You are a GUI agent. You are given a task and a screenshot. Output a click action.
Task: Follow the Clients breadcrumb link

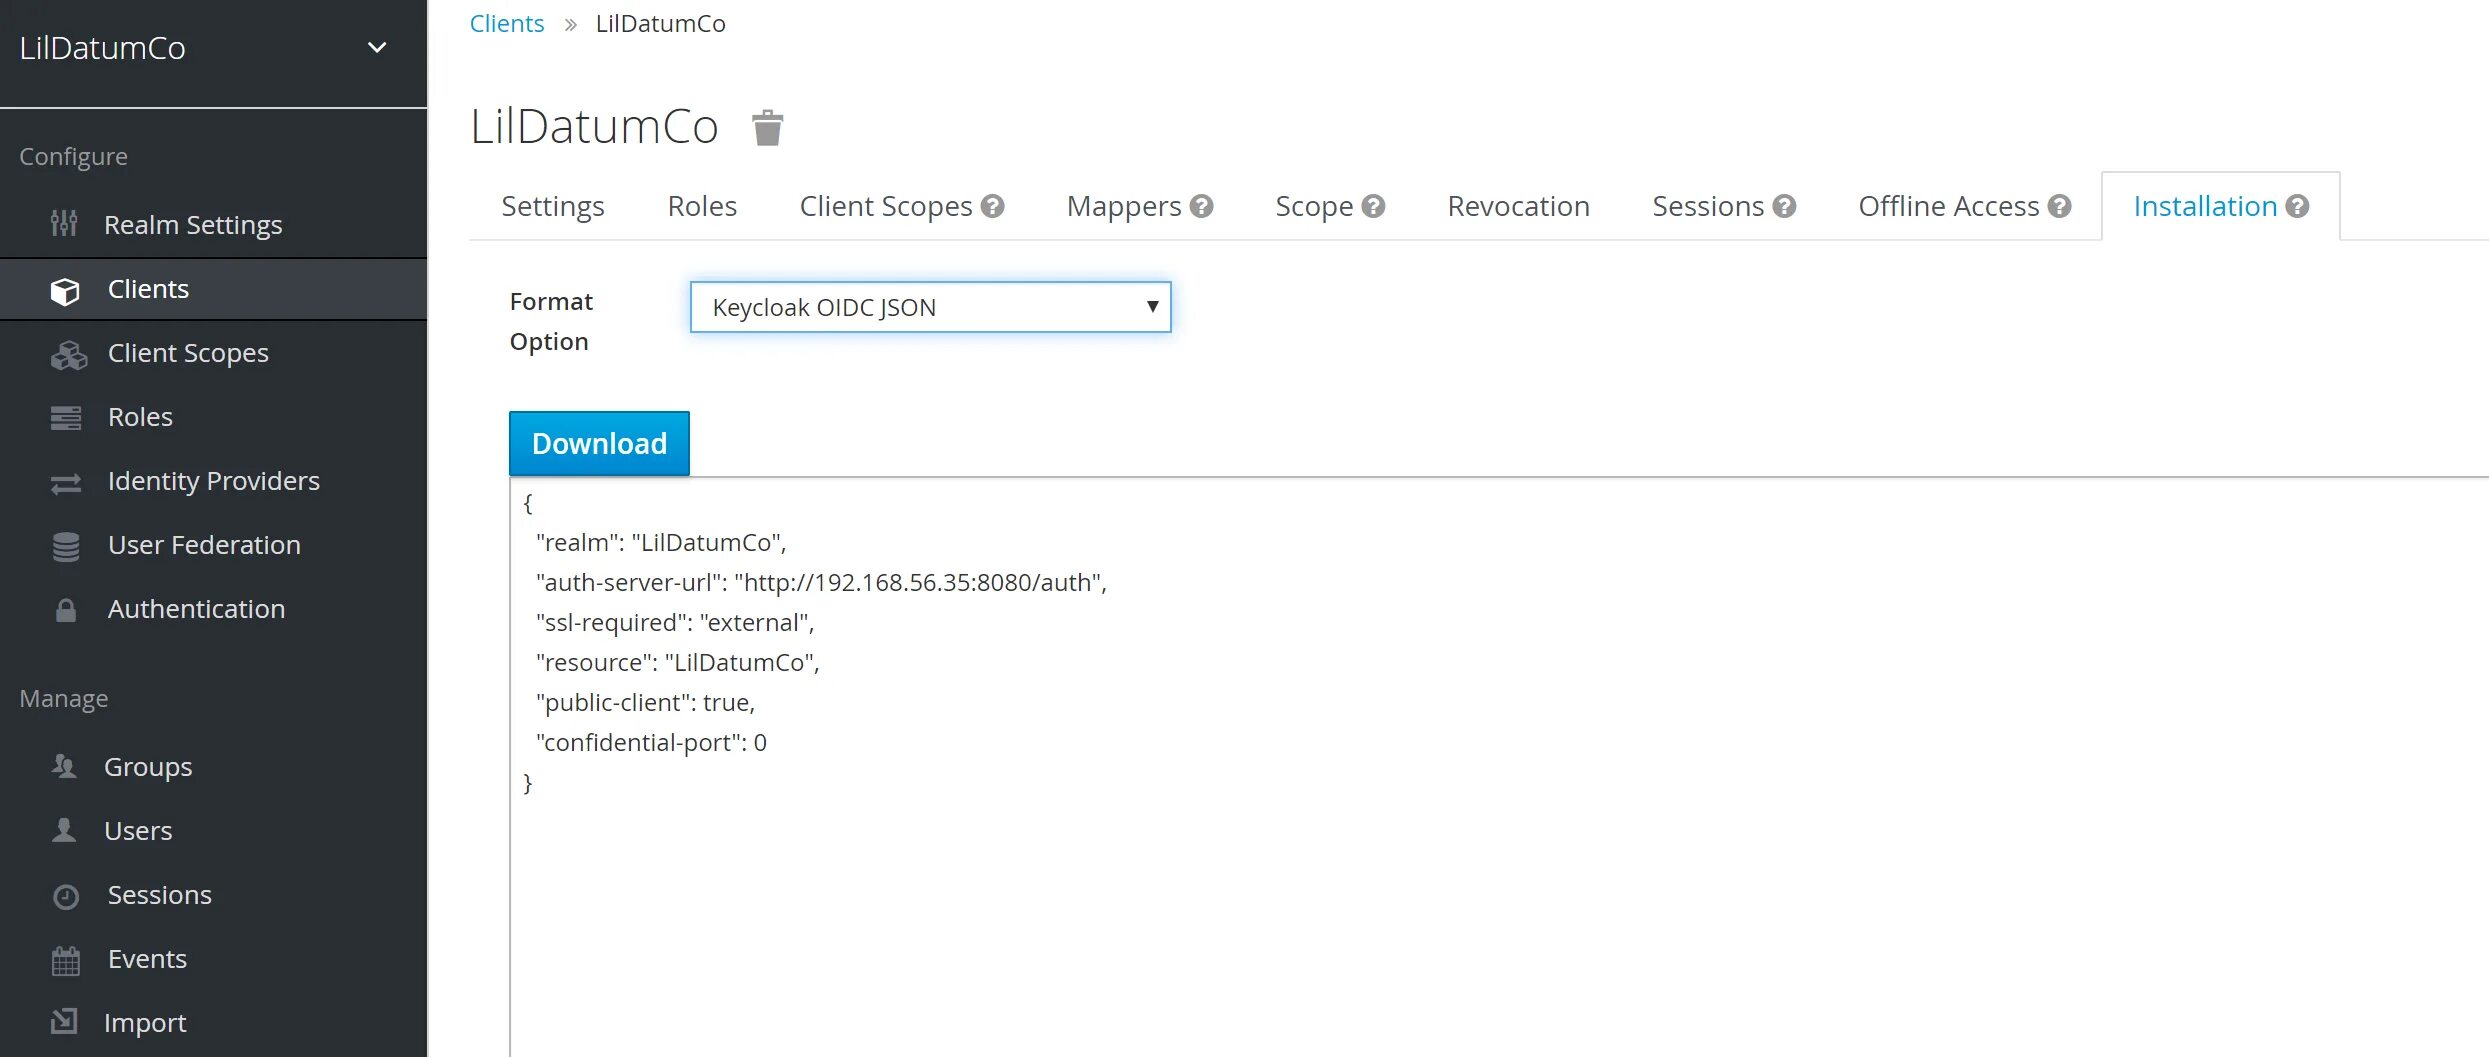pos(507,23)
